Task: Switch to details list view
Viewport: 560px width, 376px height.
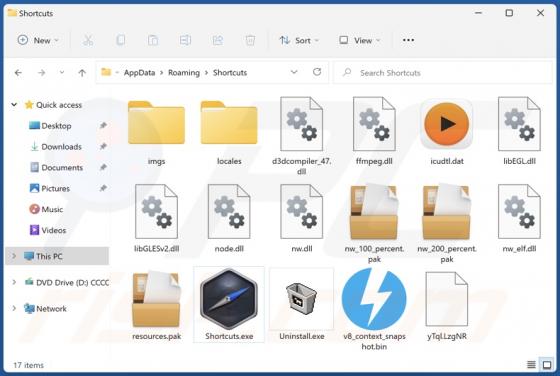Action: tap(531, 365)
